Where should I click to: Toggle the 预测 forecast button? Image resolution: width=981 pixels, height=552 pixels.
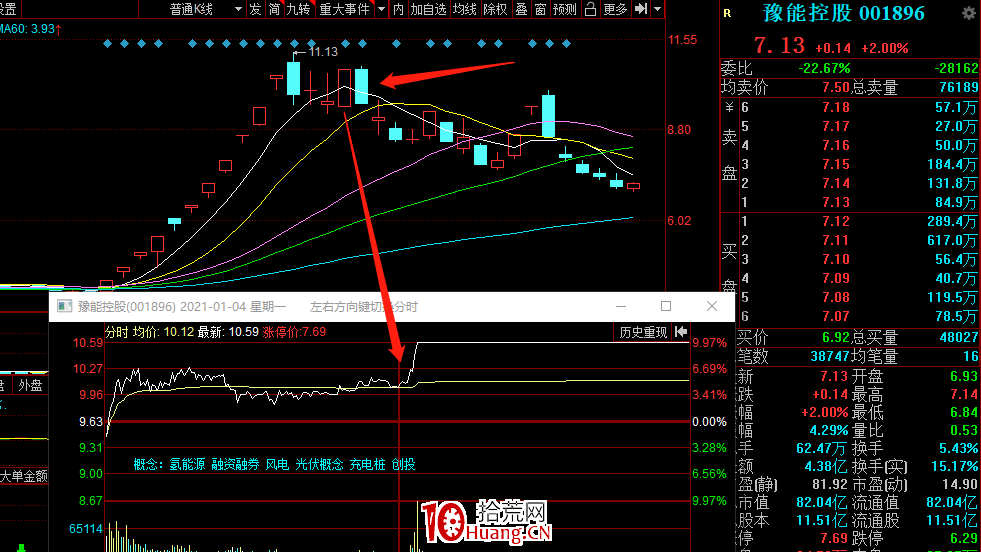(x=565, y=9)
